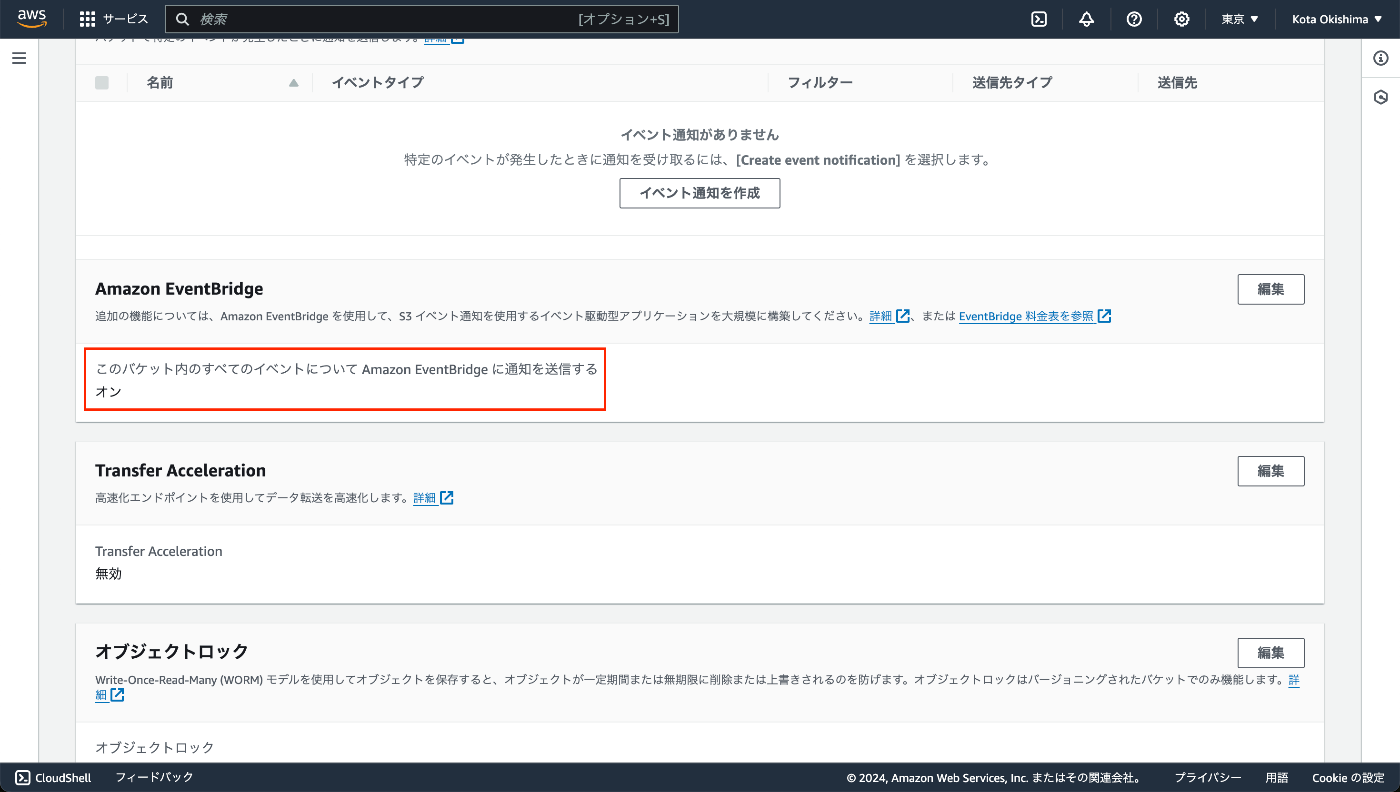Edit the Transfer Acceleration settings
Image resolution: width=1400 pixels, height=792 pixels.
pyautogui.click(x=1271, y=471)
